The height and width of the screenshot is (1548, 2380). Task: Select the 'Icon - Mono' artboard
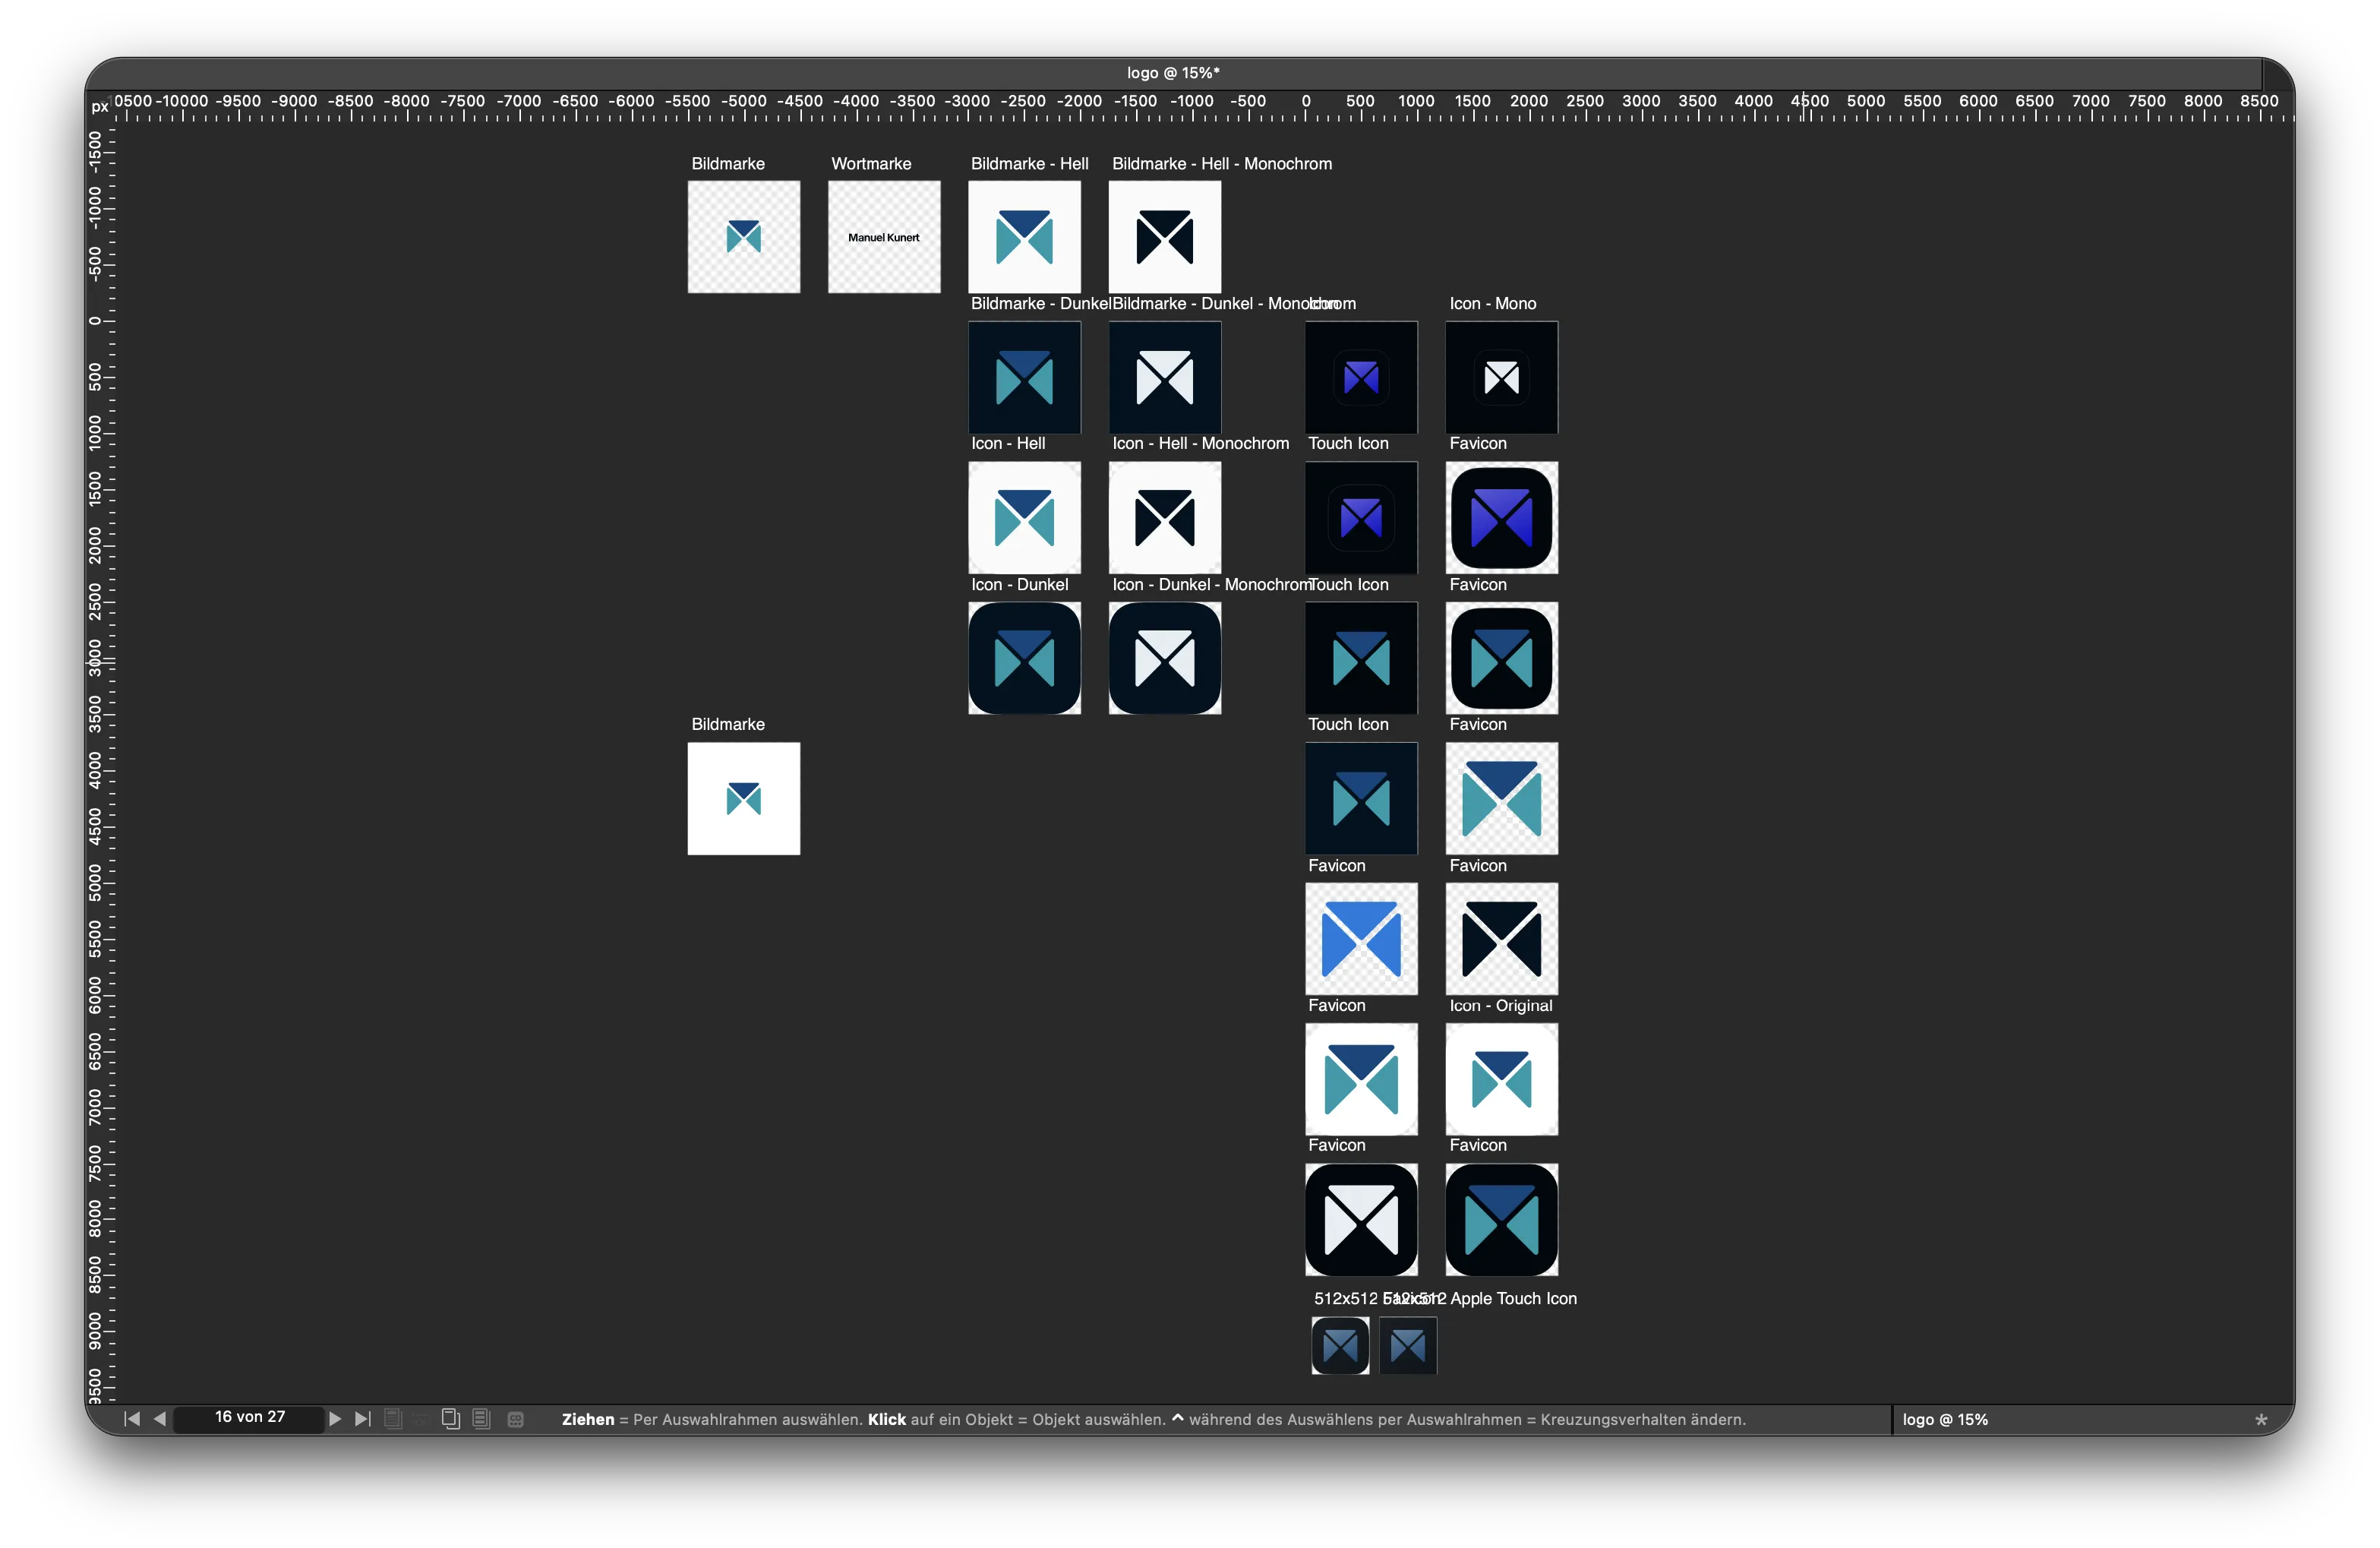[1501, 377]
